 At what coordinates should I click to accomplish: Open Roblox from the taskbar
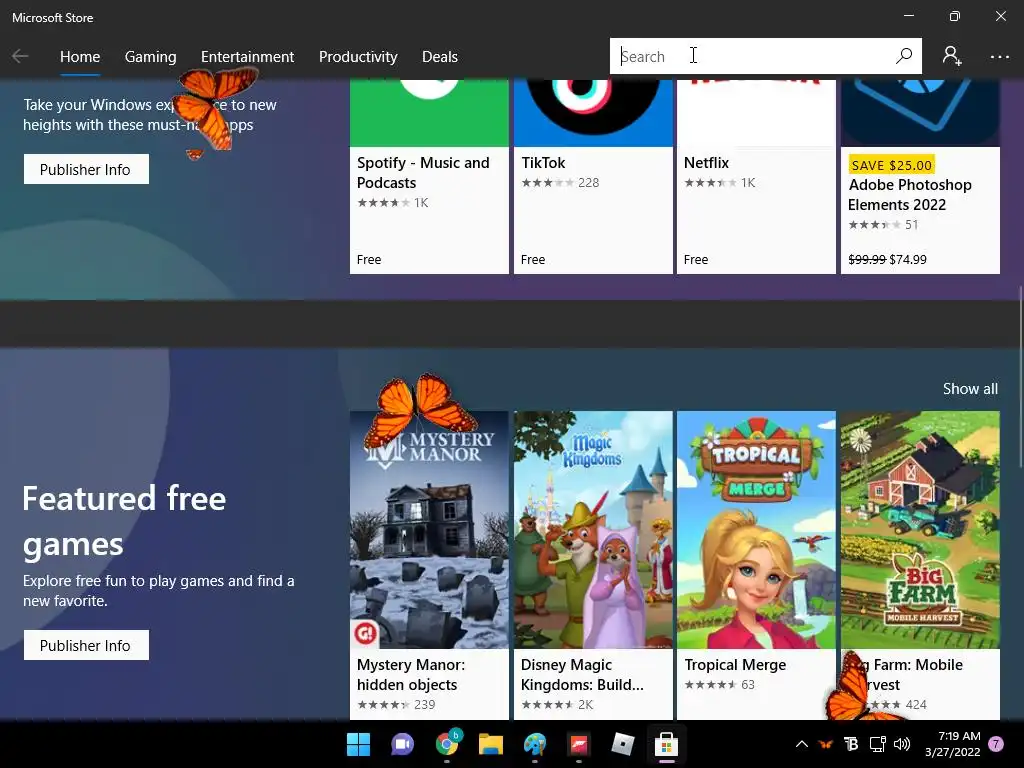click(622, 744)
